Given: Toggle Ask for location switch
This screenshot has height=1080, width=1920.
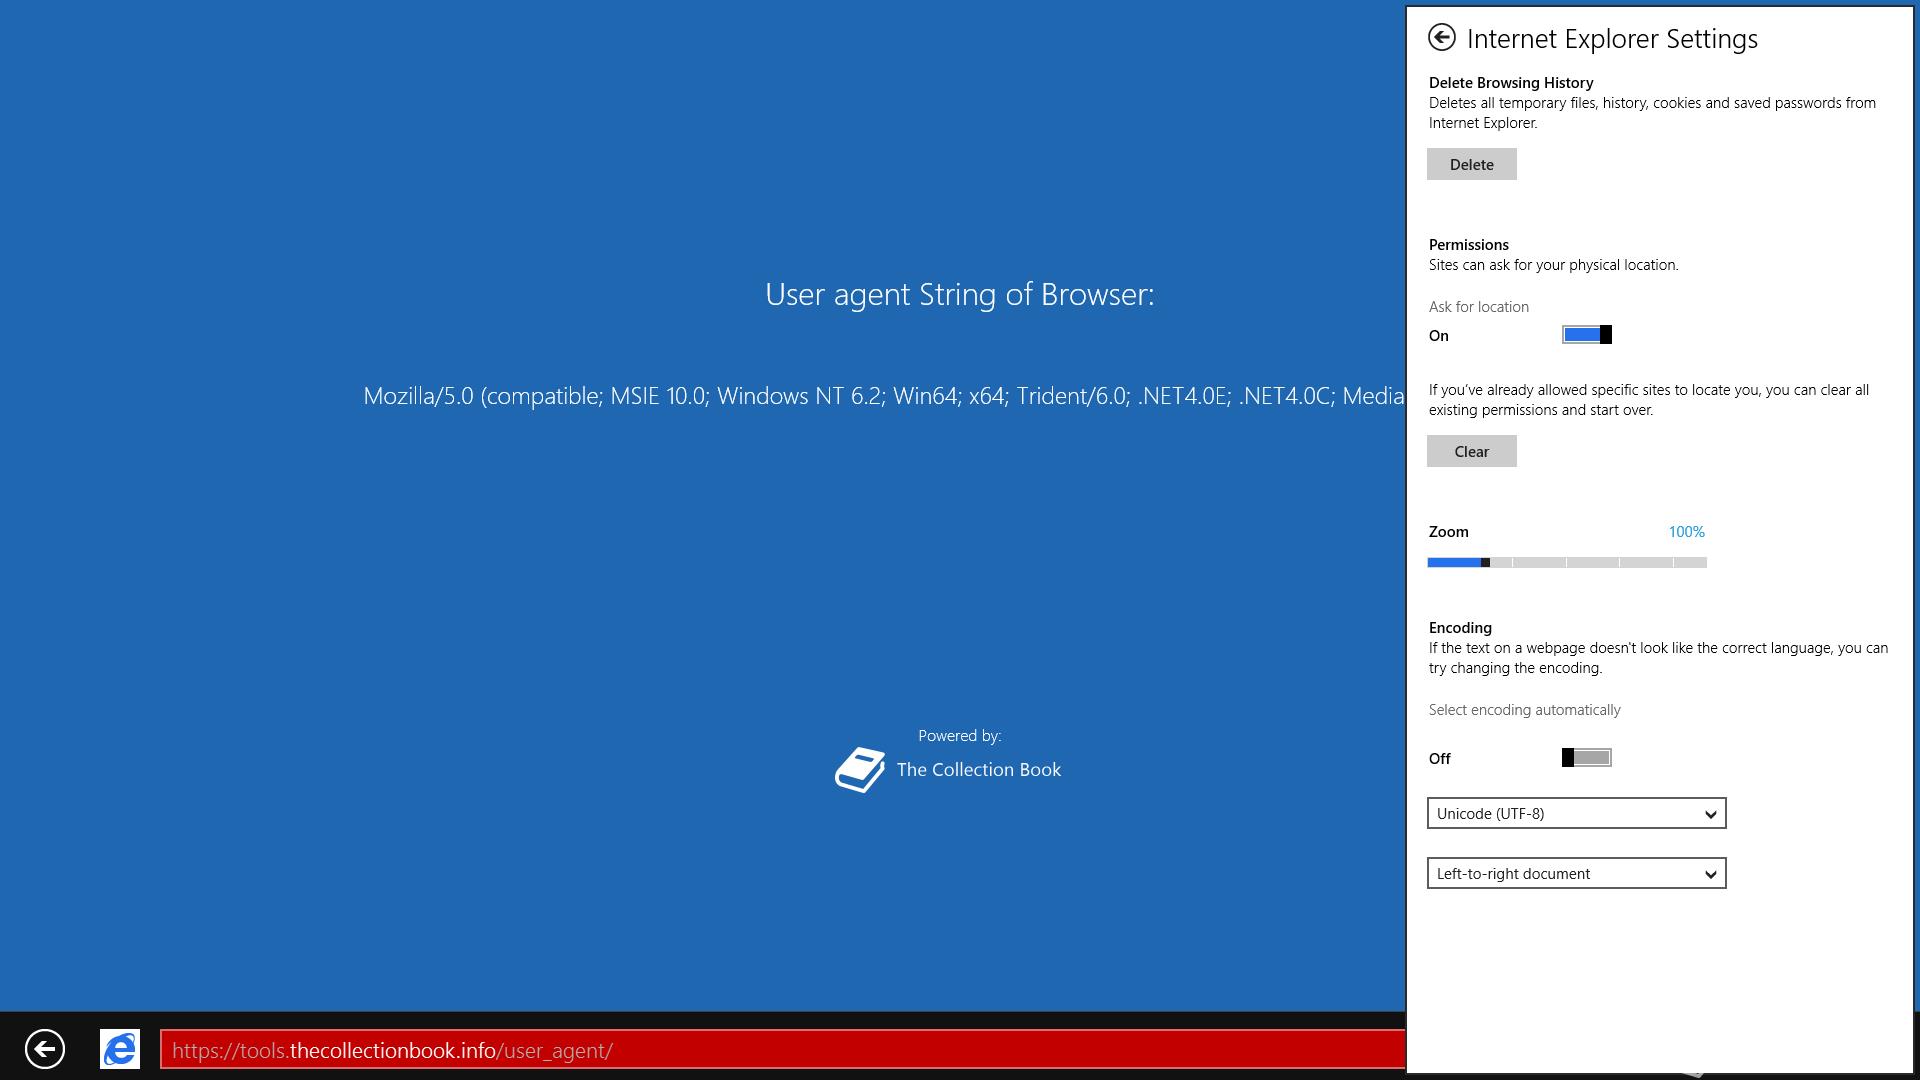Looking at the screenshot, I should coord(1587,335).
